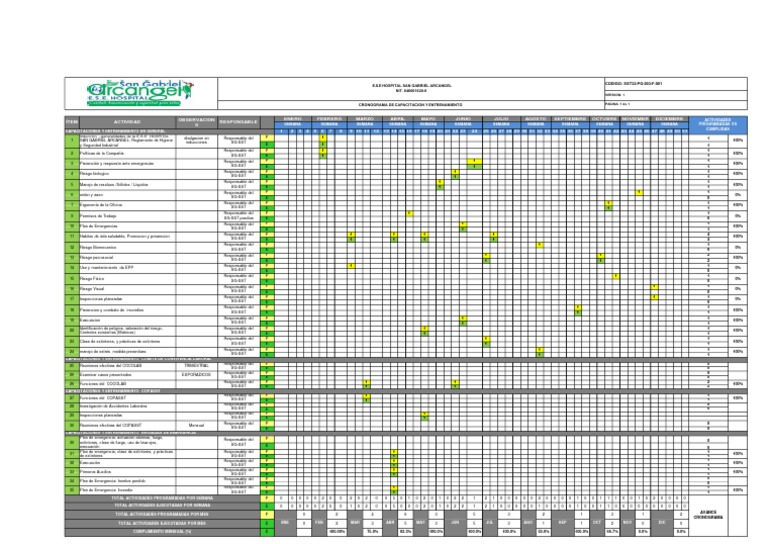Select 'Prevención y combate de incendios' activity
The width and height of the screenshot is (768, 544).
click(127, 310)
